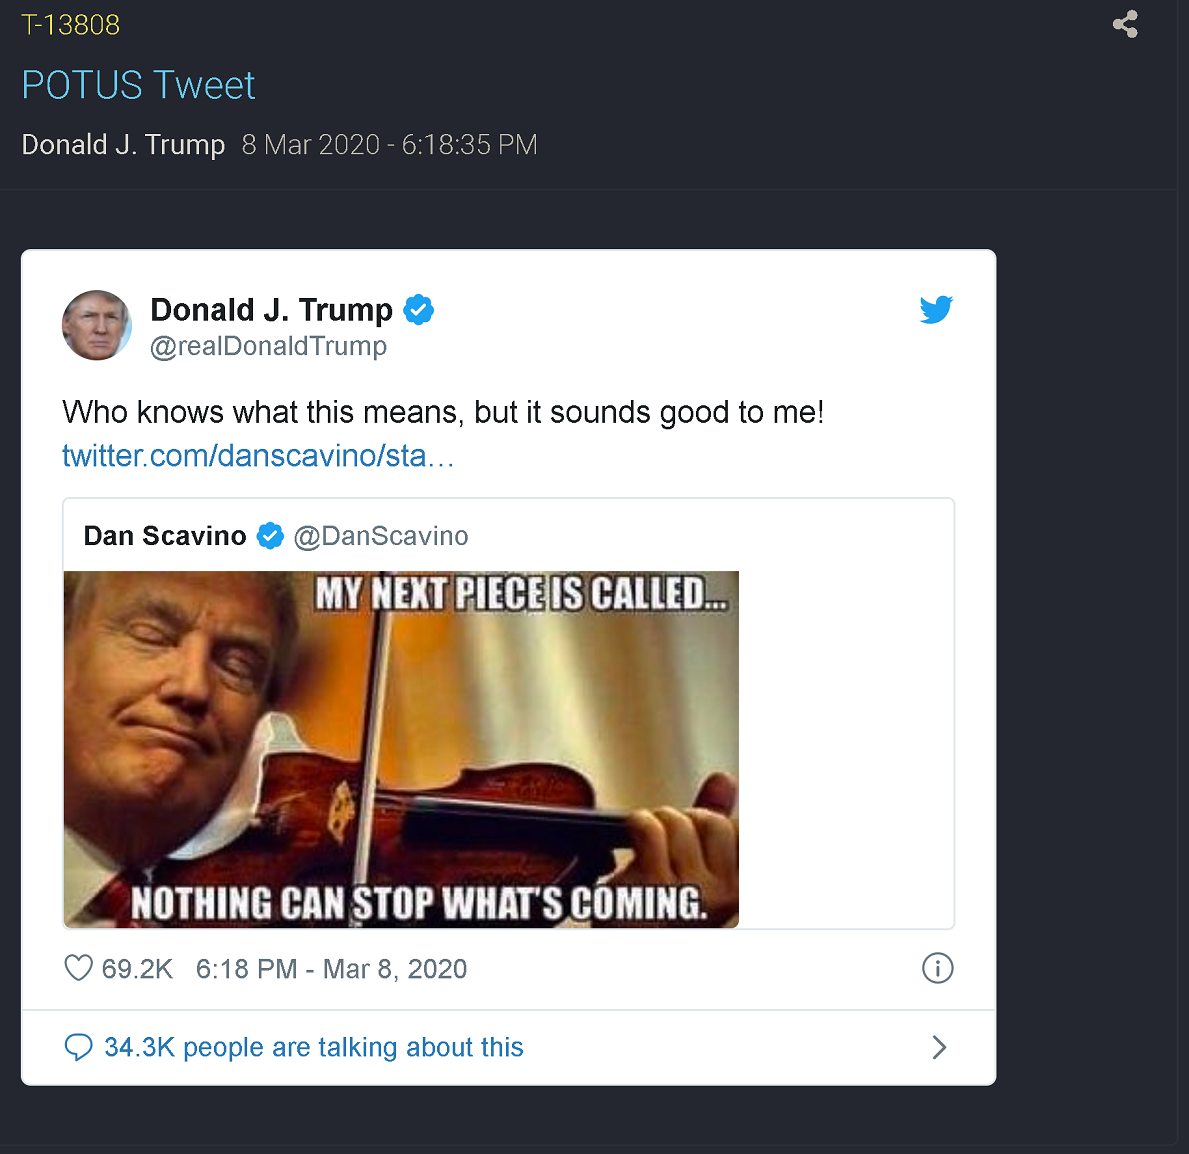Click the Trump profile avatar picture

pyautogui.click(x=97, y=325)
